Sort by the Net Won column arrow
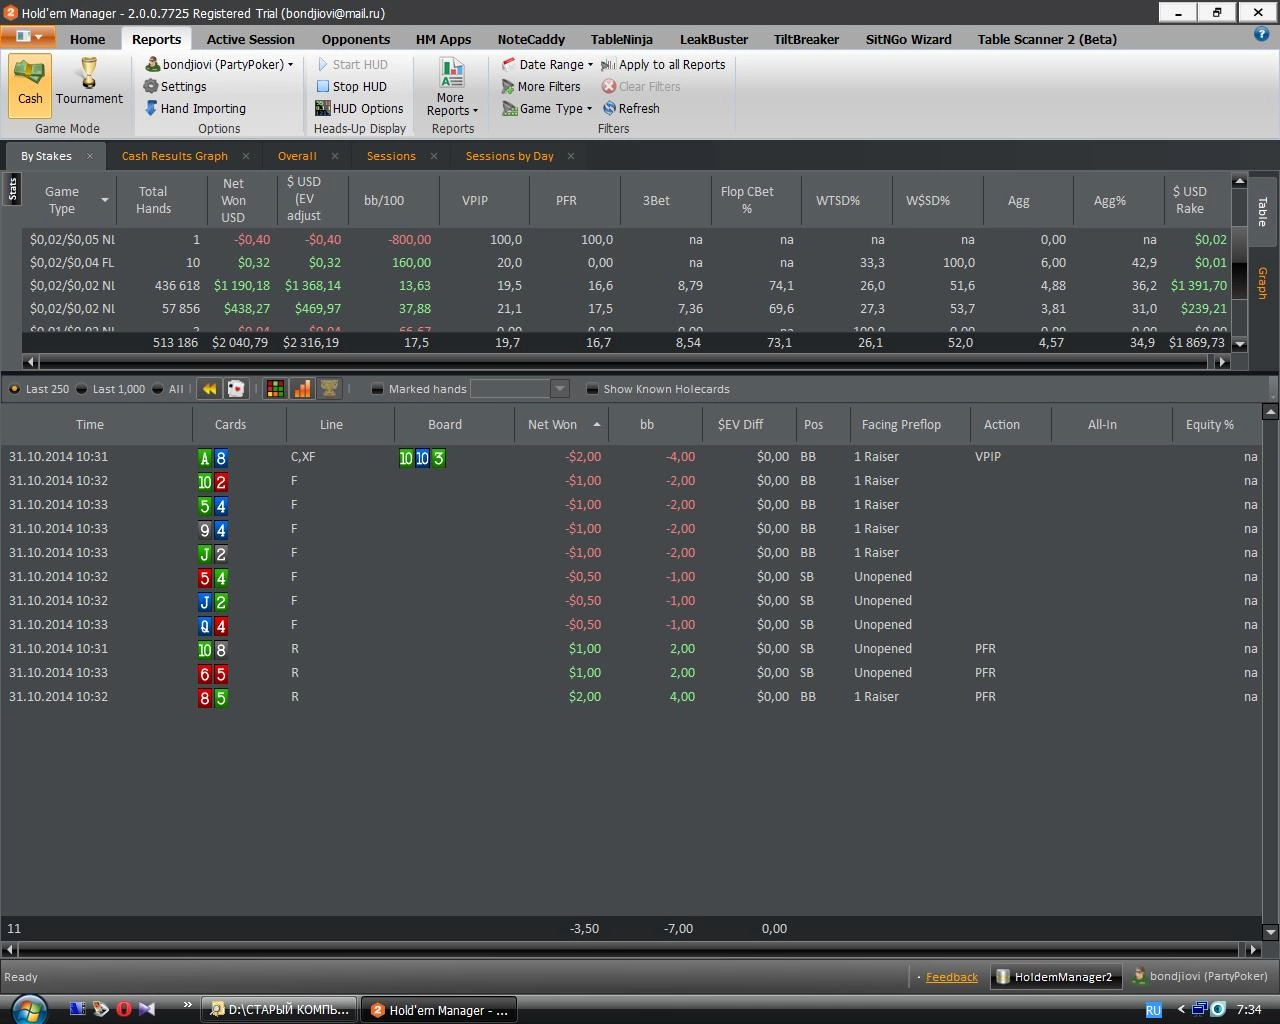 coord(597,425)
